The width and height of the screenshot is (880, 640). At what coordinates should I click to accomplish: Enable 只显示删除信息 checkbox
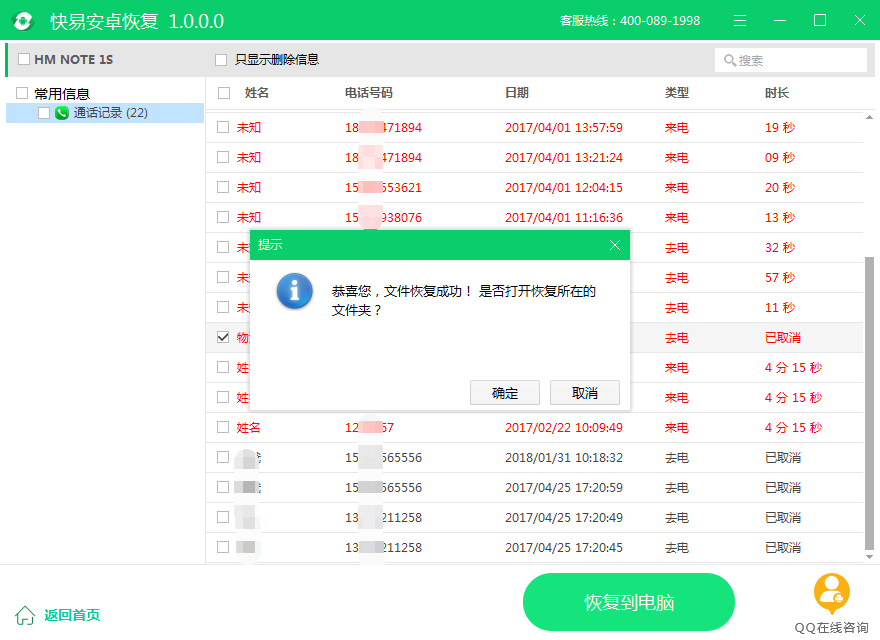[221, 60]
